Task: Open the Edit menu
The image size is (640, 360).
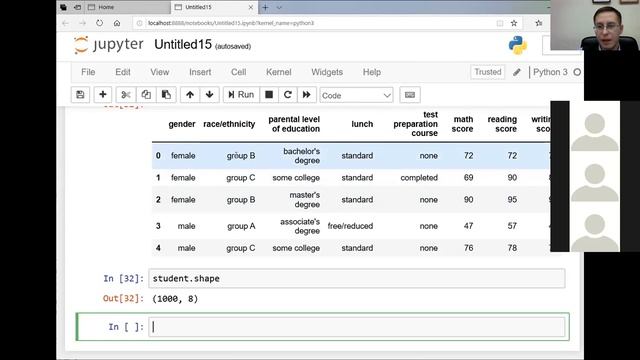Action: click(x=123, y=72)
